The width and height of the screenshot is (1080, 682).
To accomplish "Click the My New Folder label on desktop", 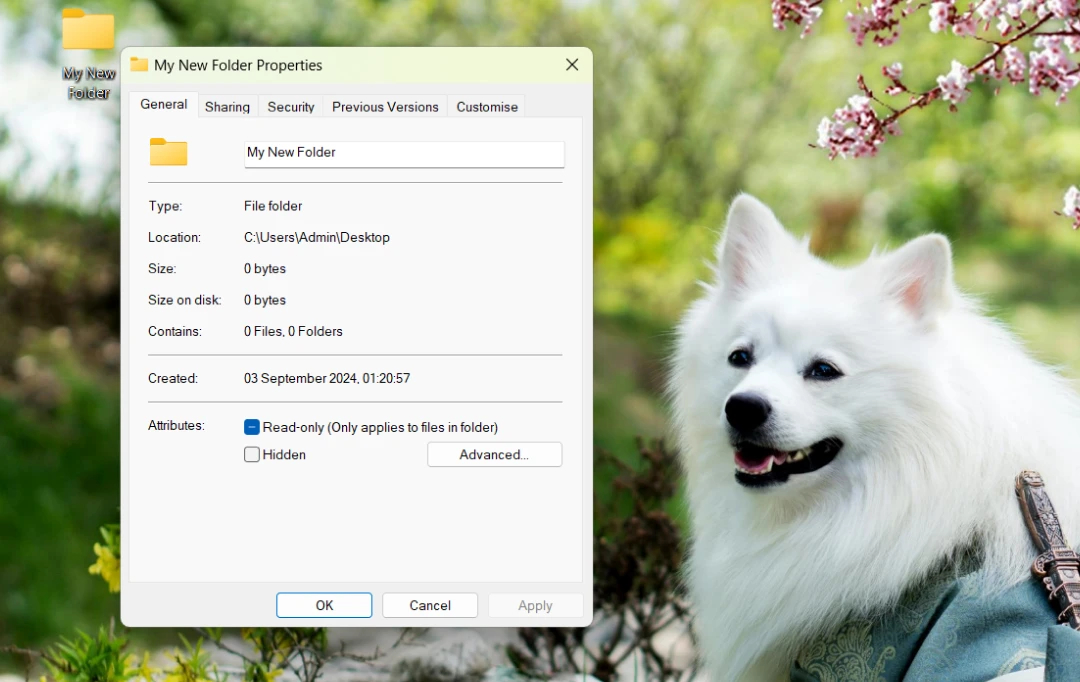I will point(88,81).
